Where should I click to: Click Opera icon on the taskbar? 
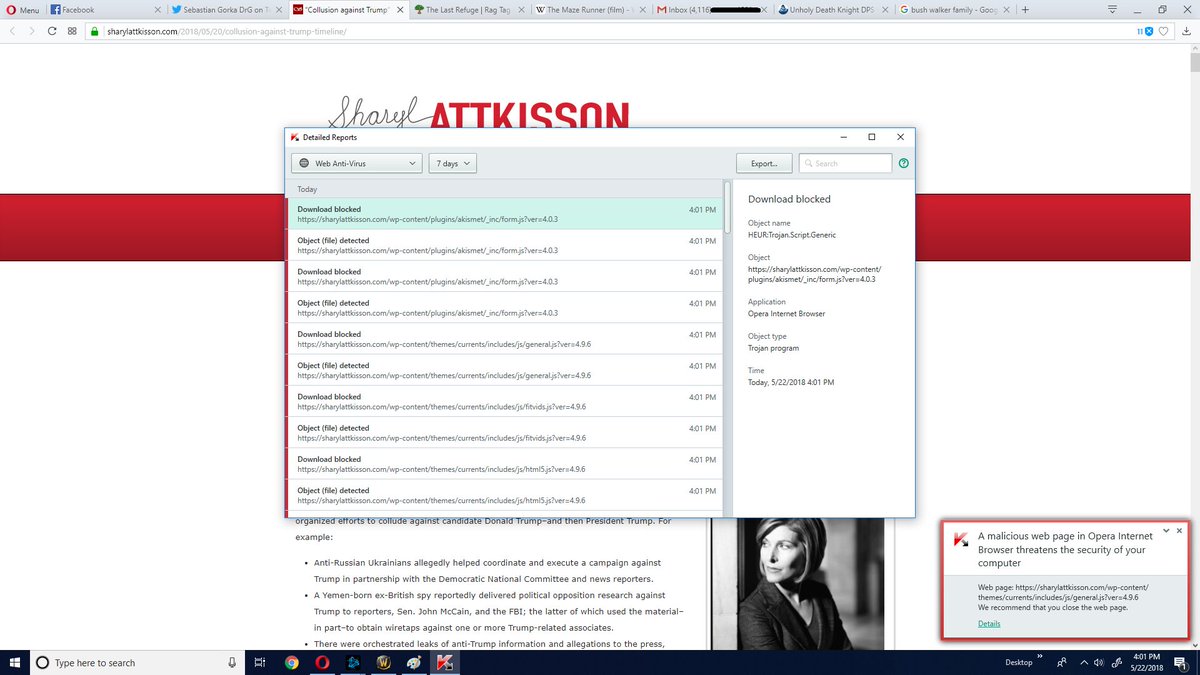[323, 662]
